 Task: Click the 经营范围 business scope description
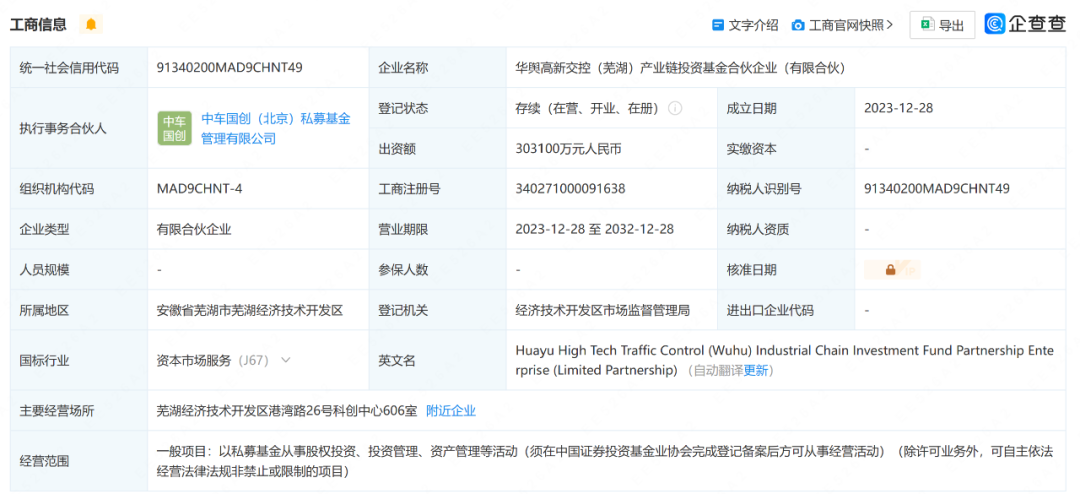[x=605, y=461]
